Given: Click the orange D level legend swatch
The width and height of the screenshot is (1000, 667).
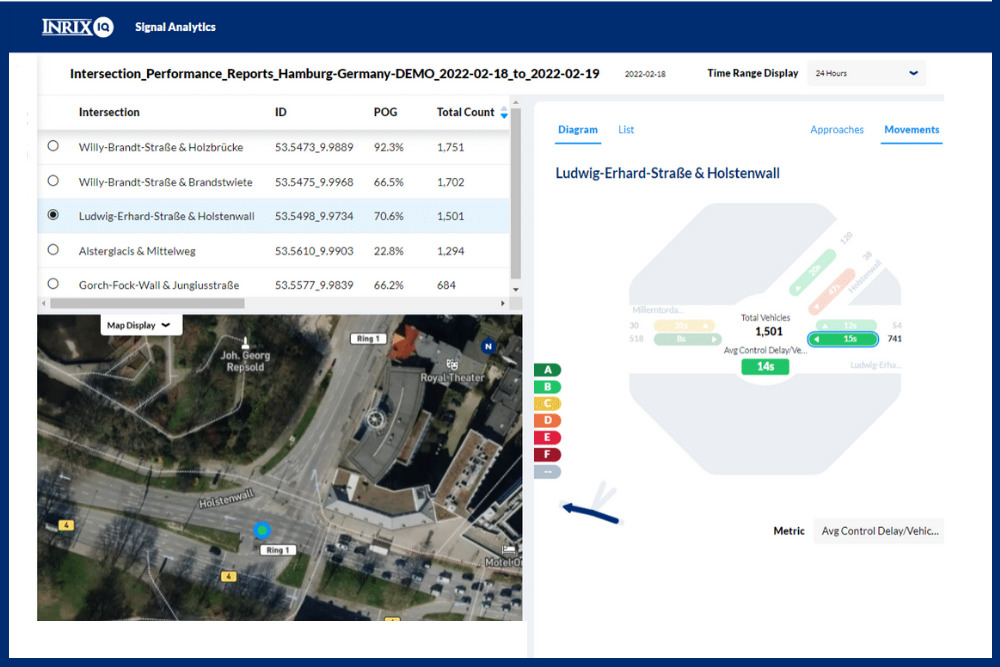Looking at the screenshot, I should point(548,421).
